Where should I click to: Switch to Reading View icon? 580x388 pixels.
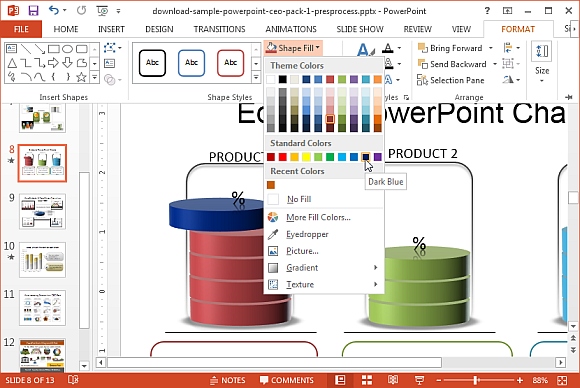pyautogui.click(x=393, y=380)
